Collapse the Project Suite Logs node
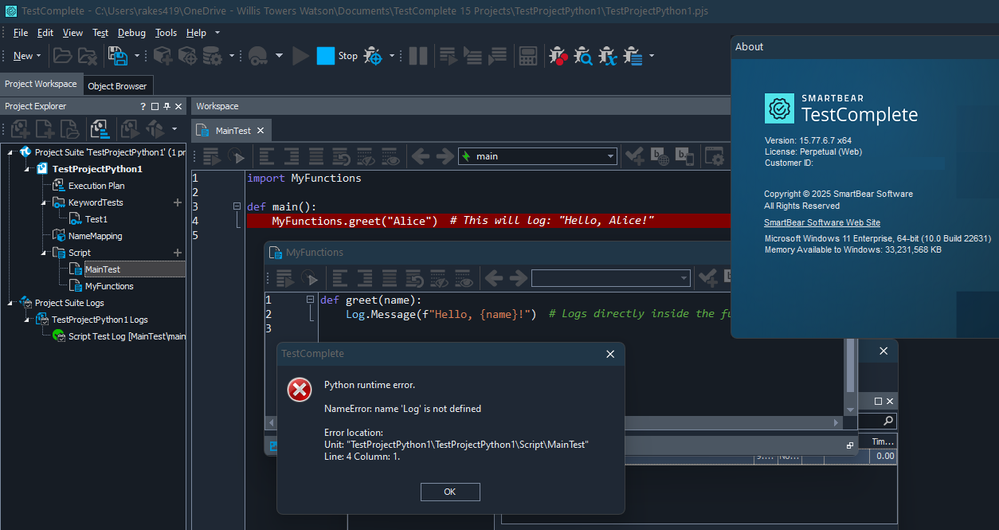Screen dimensions: 999x530 (x=10, y=303)
